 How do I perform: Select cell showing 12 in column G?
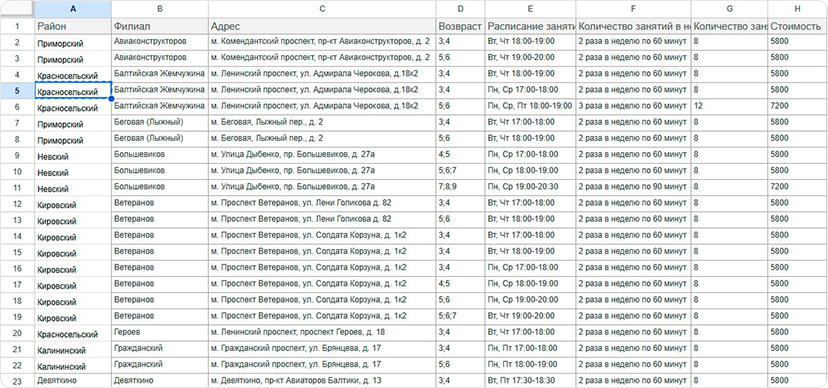coord(729,107)
